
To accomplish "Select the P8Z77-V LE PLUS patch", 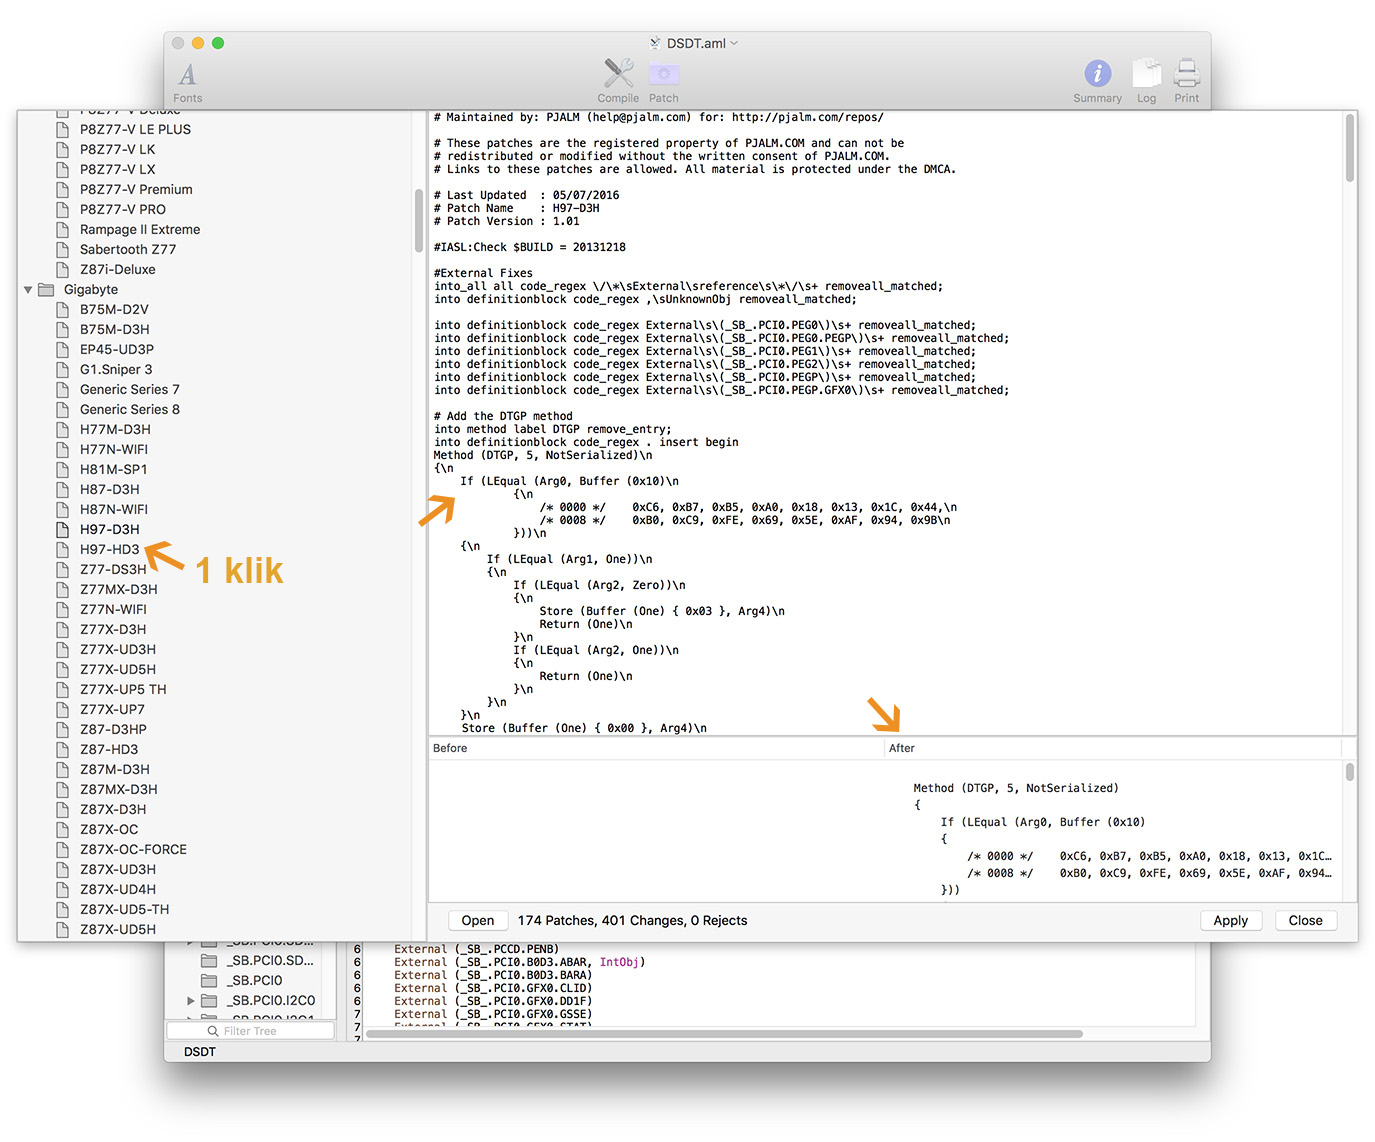I will [x=135, y=129].
